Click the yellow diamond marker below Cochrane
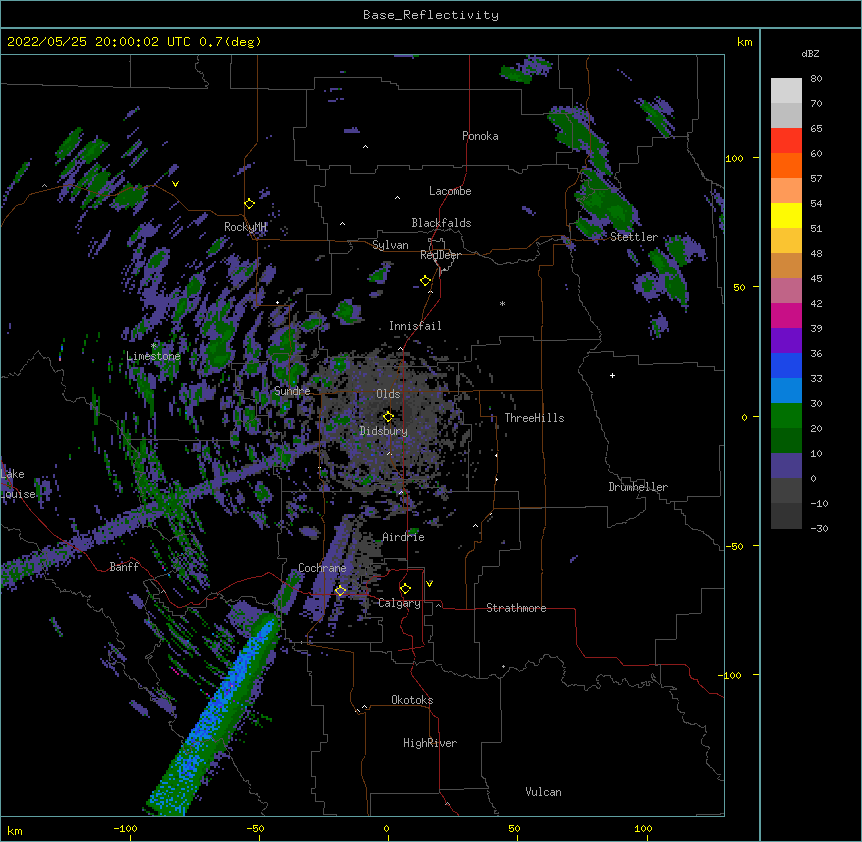The height and width of the screenshot is (842, 862). [x=340, y=591]
